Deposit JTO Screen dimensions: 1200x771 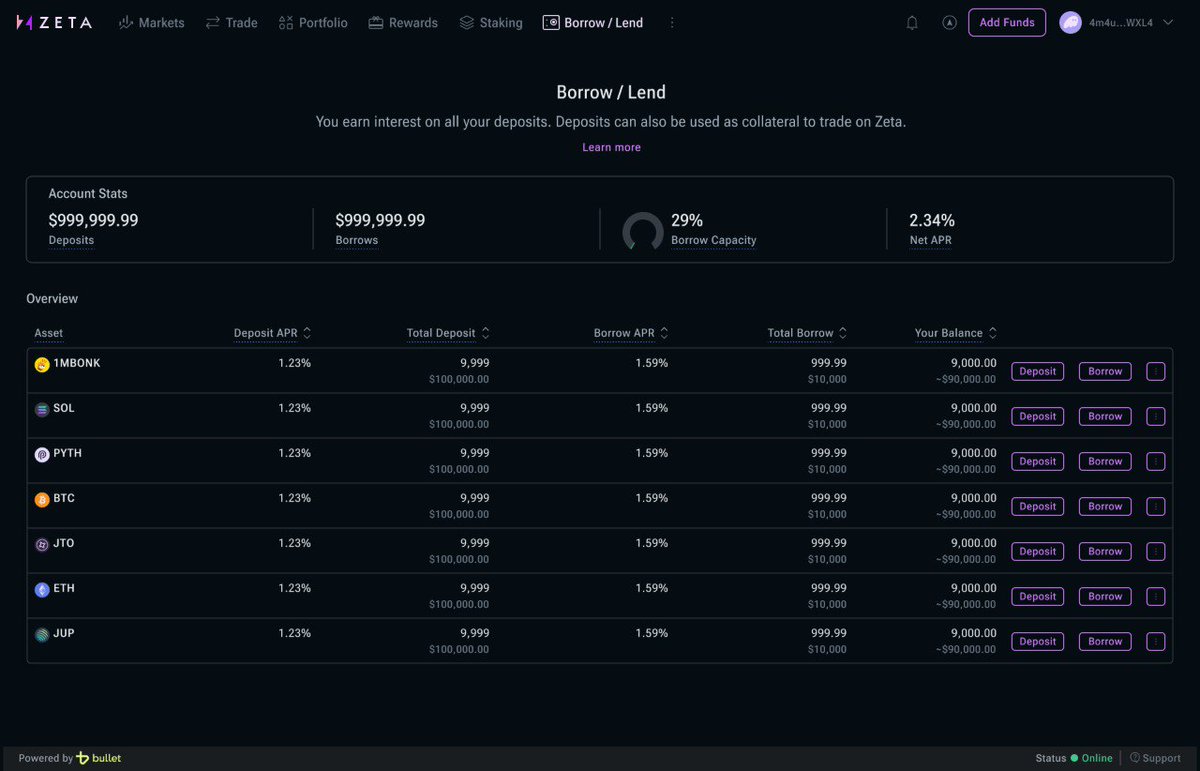coord(1037,551)
